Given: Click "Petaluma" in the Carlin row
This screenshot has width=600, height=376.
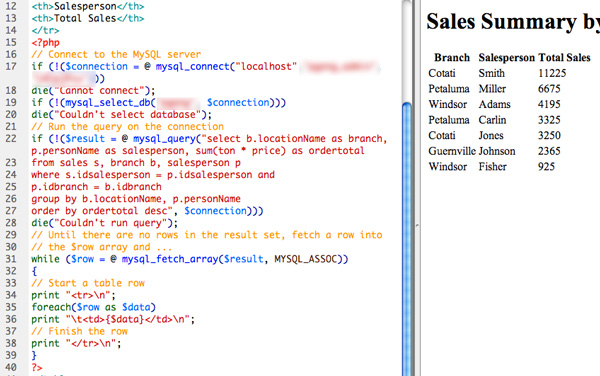Looking at the screenshot, I should click(x=449, y=120).
